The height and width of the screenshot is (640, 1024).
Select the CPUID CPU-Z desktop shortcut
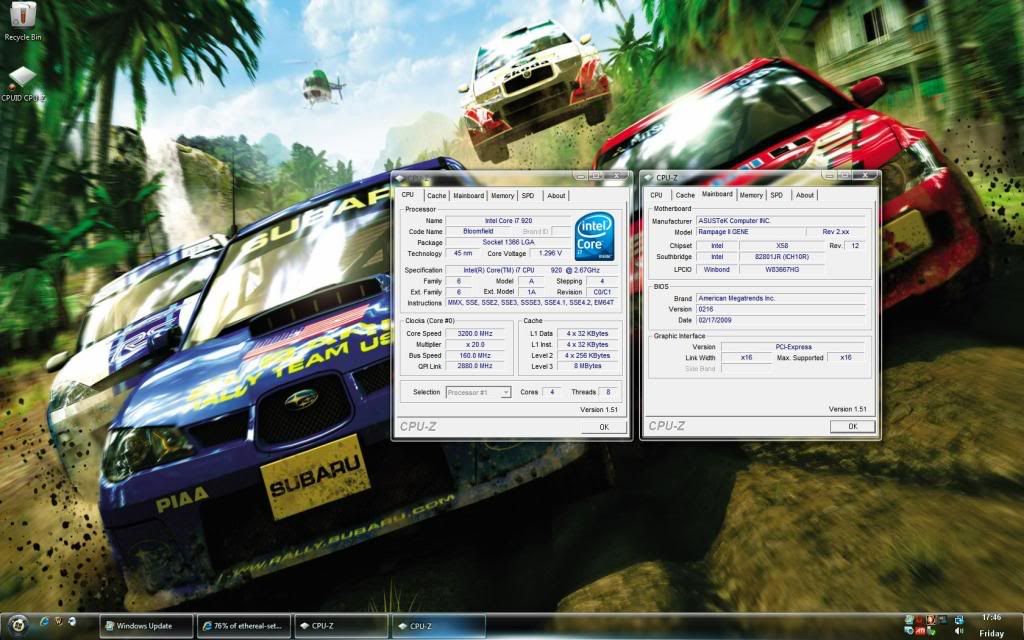click(22, 84)
